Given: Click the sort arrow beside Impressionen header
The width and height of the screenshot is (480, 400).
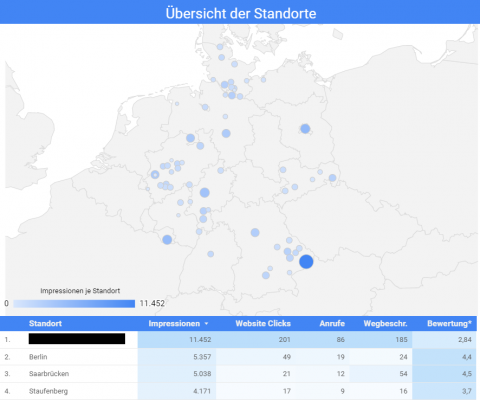Looking at the screenshot, I should (x=206, y=324).
